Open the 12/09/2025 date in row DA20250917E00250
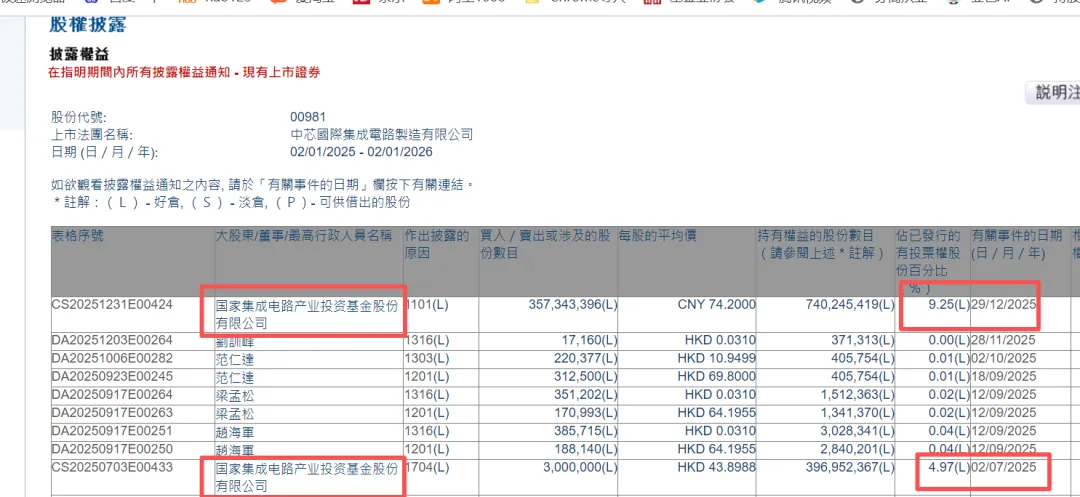The width and height of the screenshot is (1080, 497). pos(1004,450)
